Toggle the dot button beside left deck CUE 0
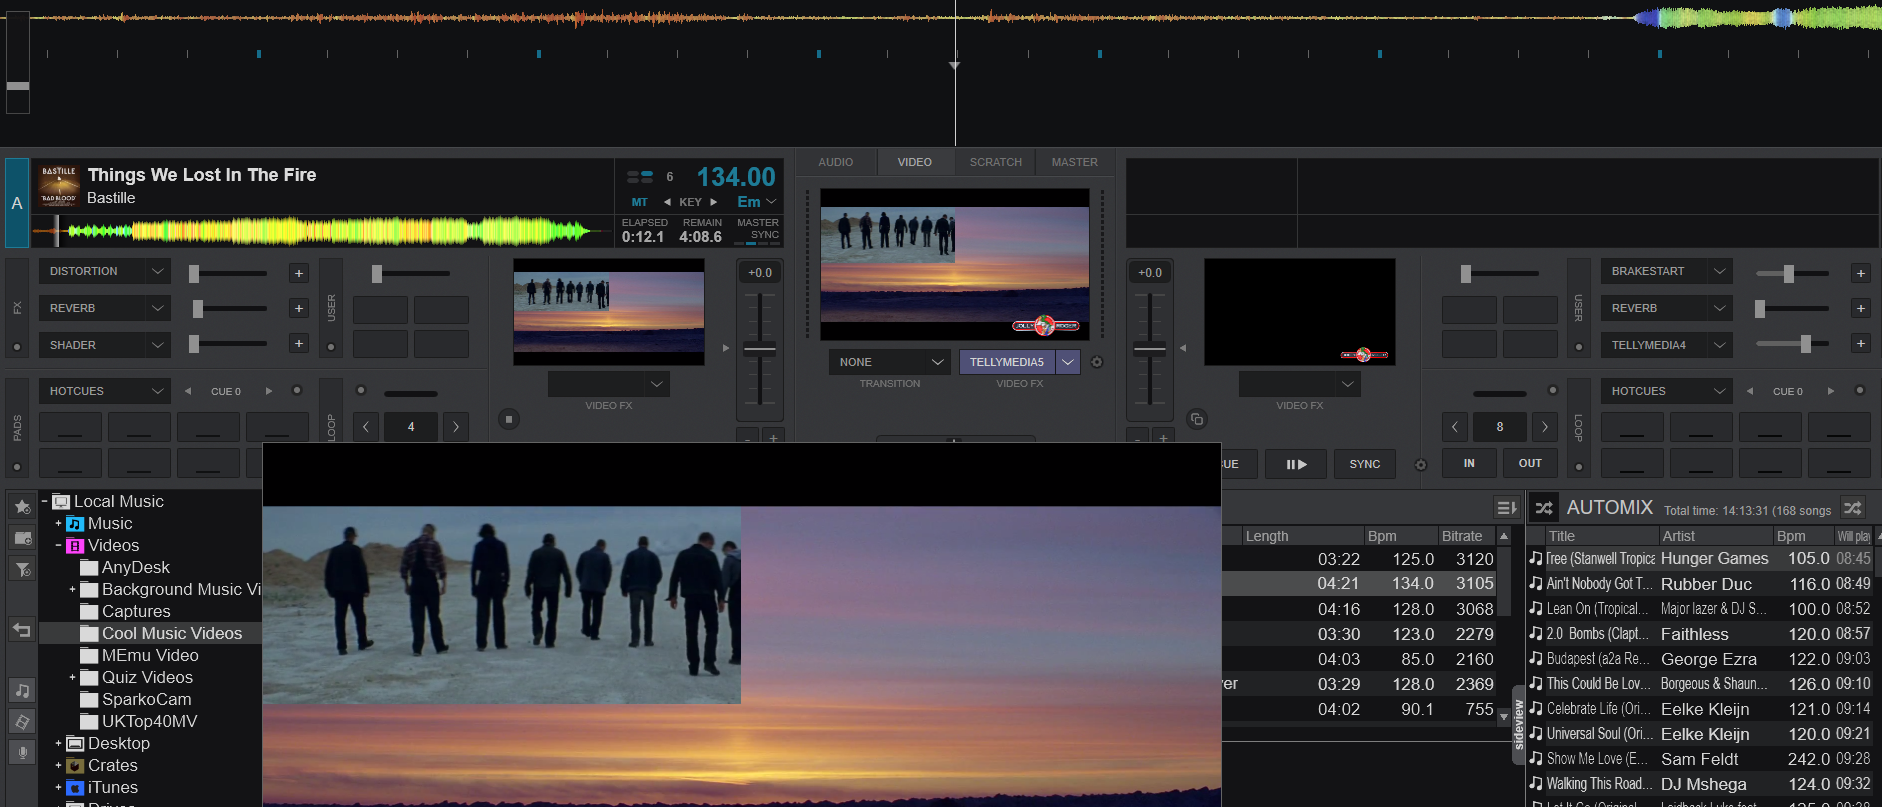The image size is (1882, 807). pyautogui.click(x=296, y=390)
